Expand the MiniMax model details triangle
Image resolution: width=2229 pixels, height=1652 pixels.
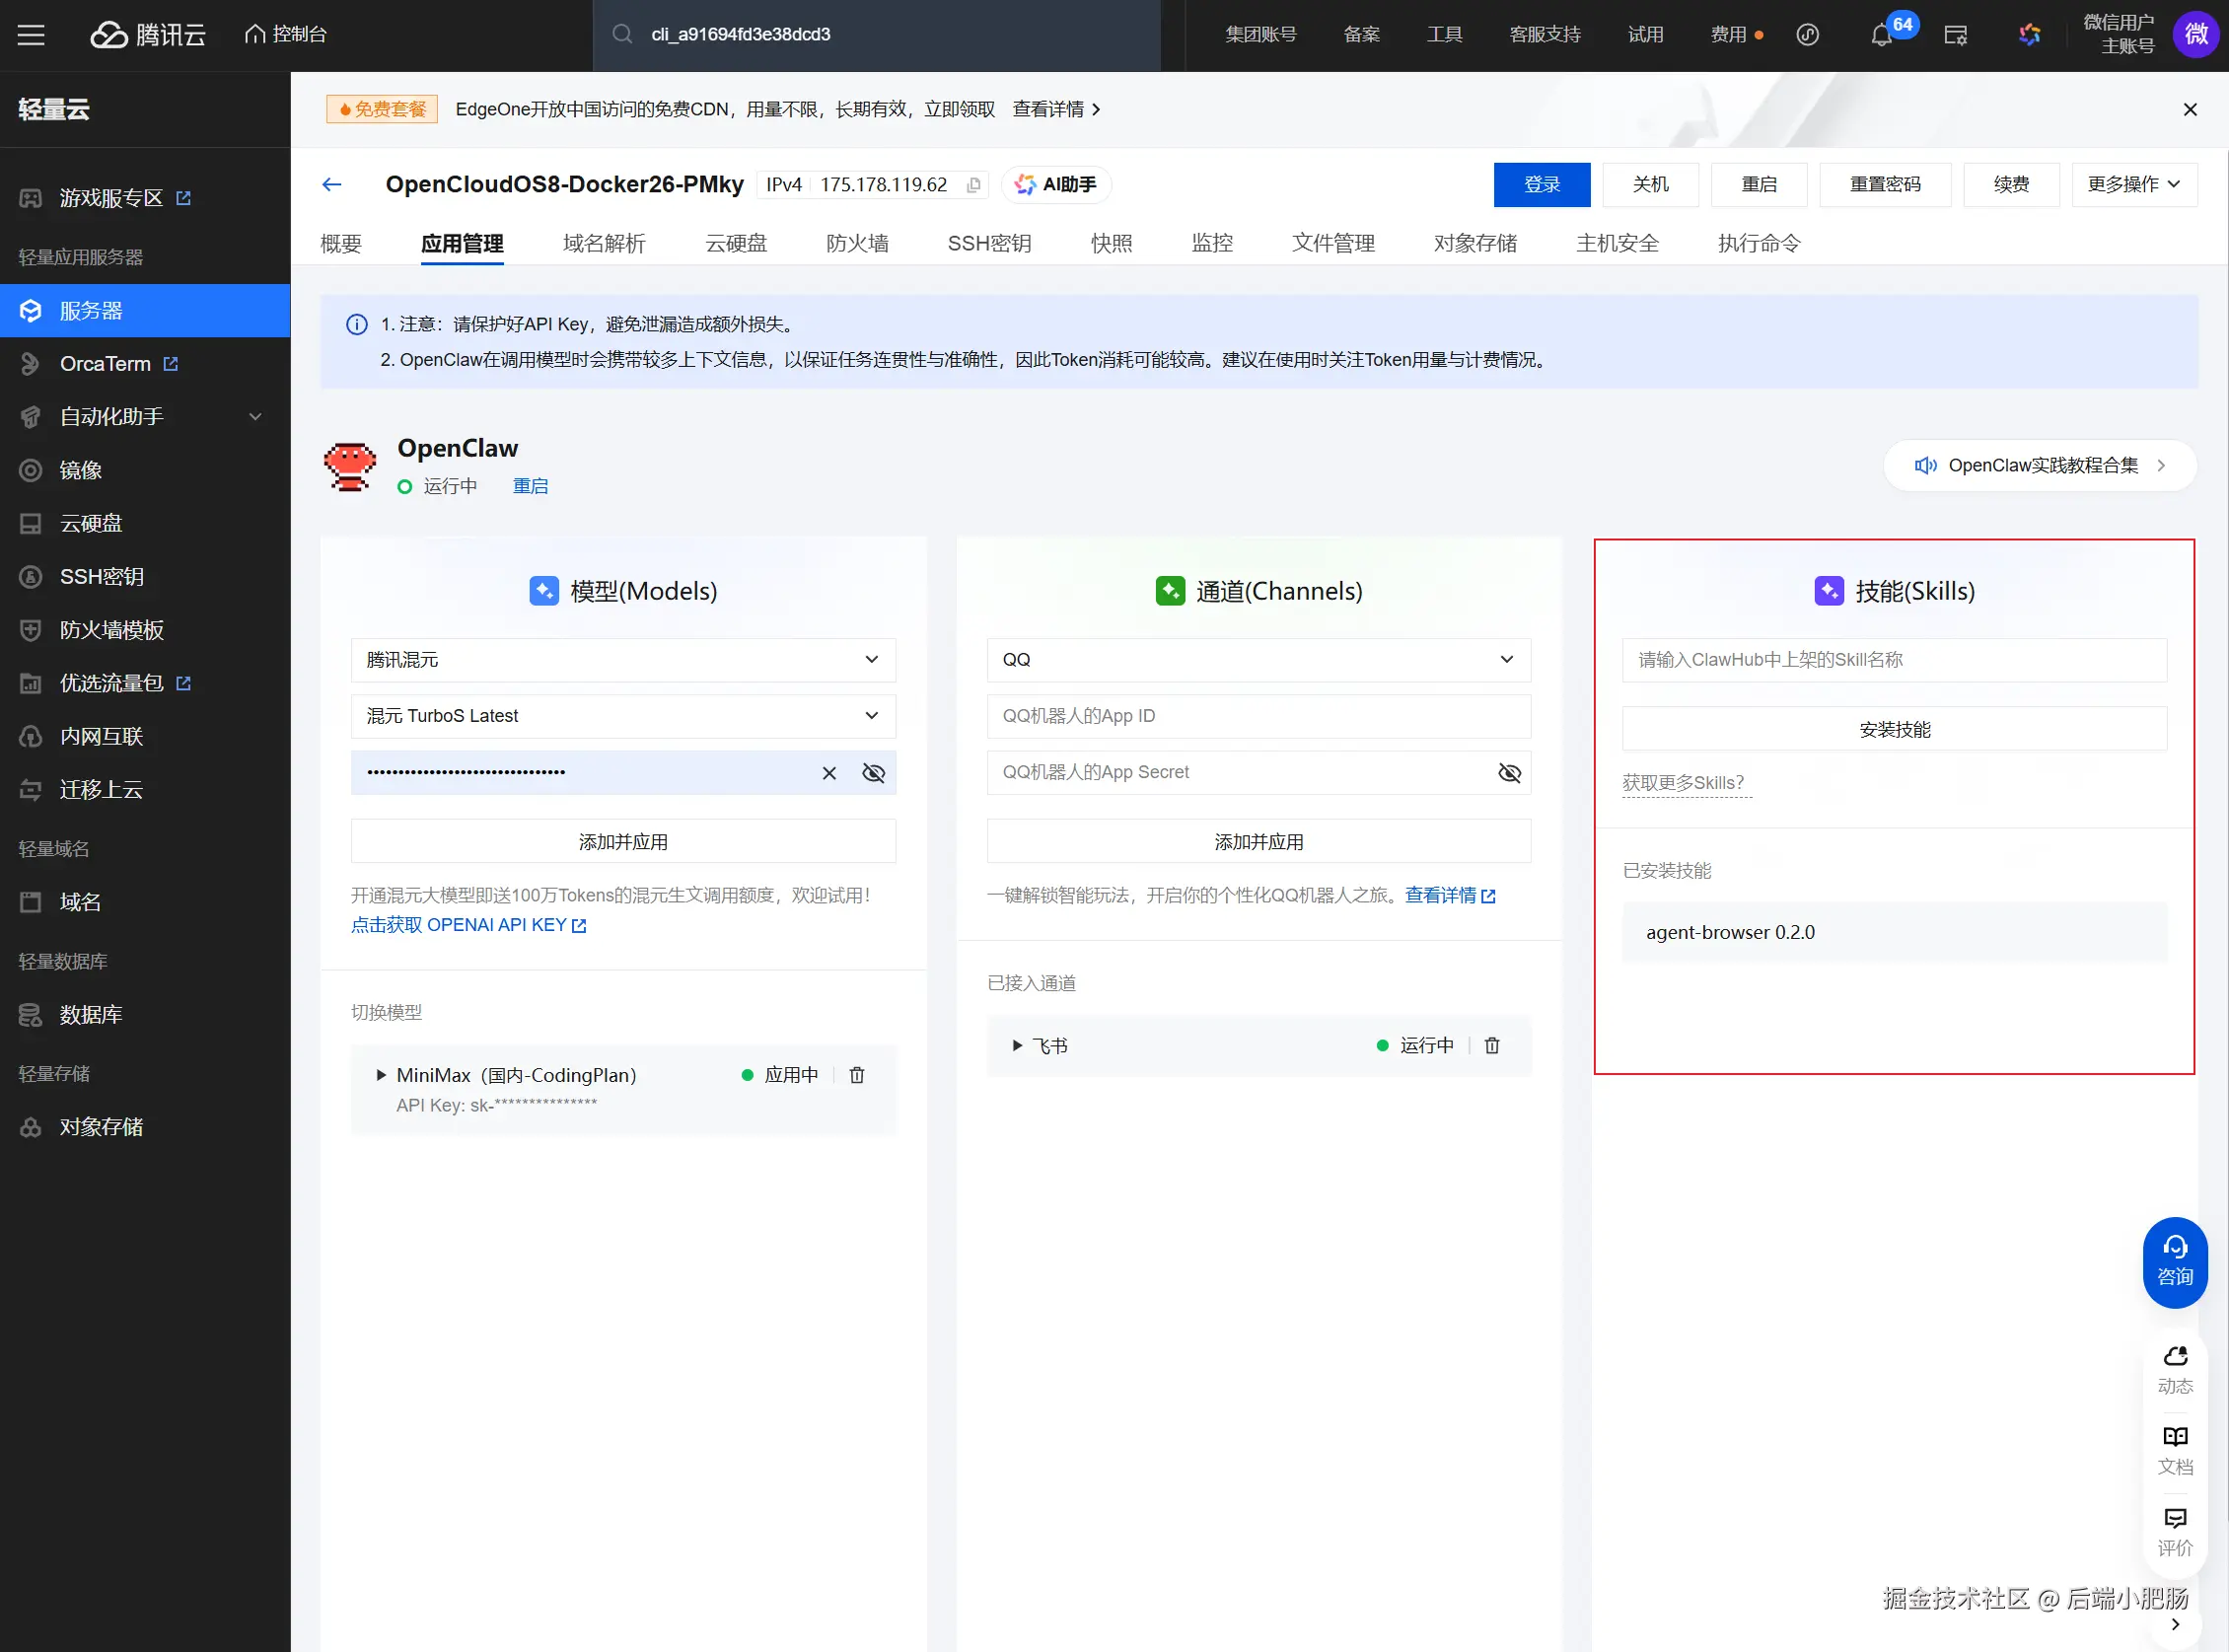click(380, 1075)
